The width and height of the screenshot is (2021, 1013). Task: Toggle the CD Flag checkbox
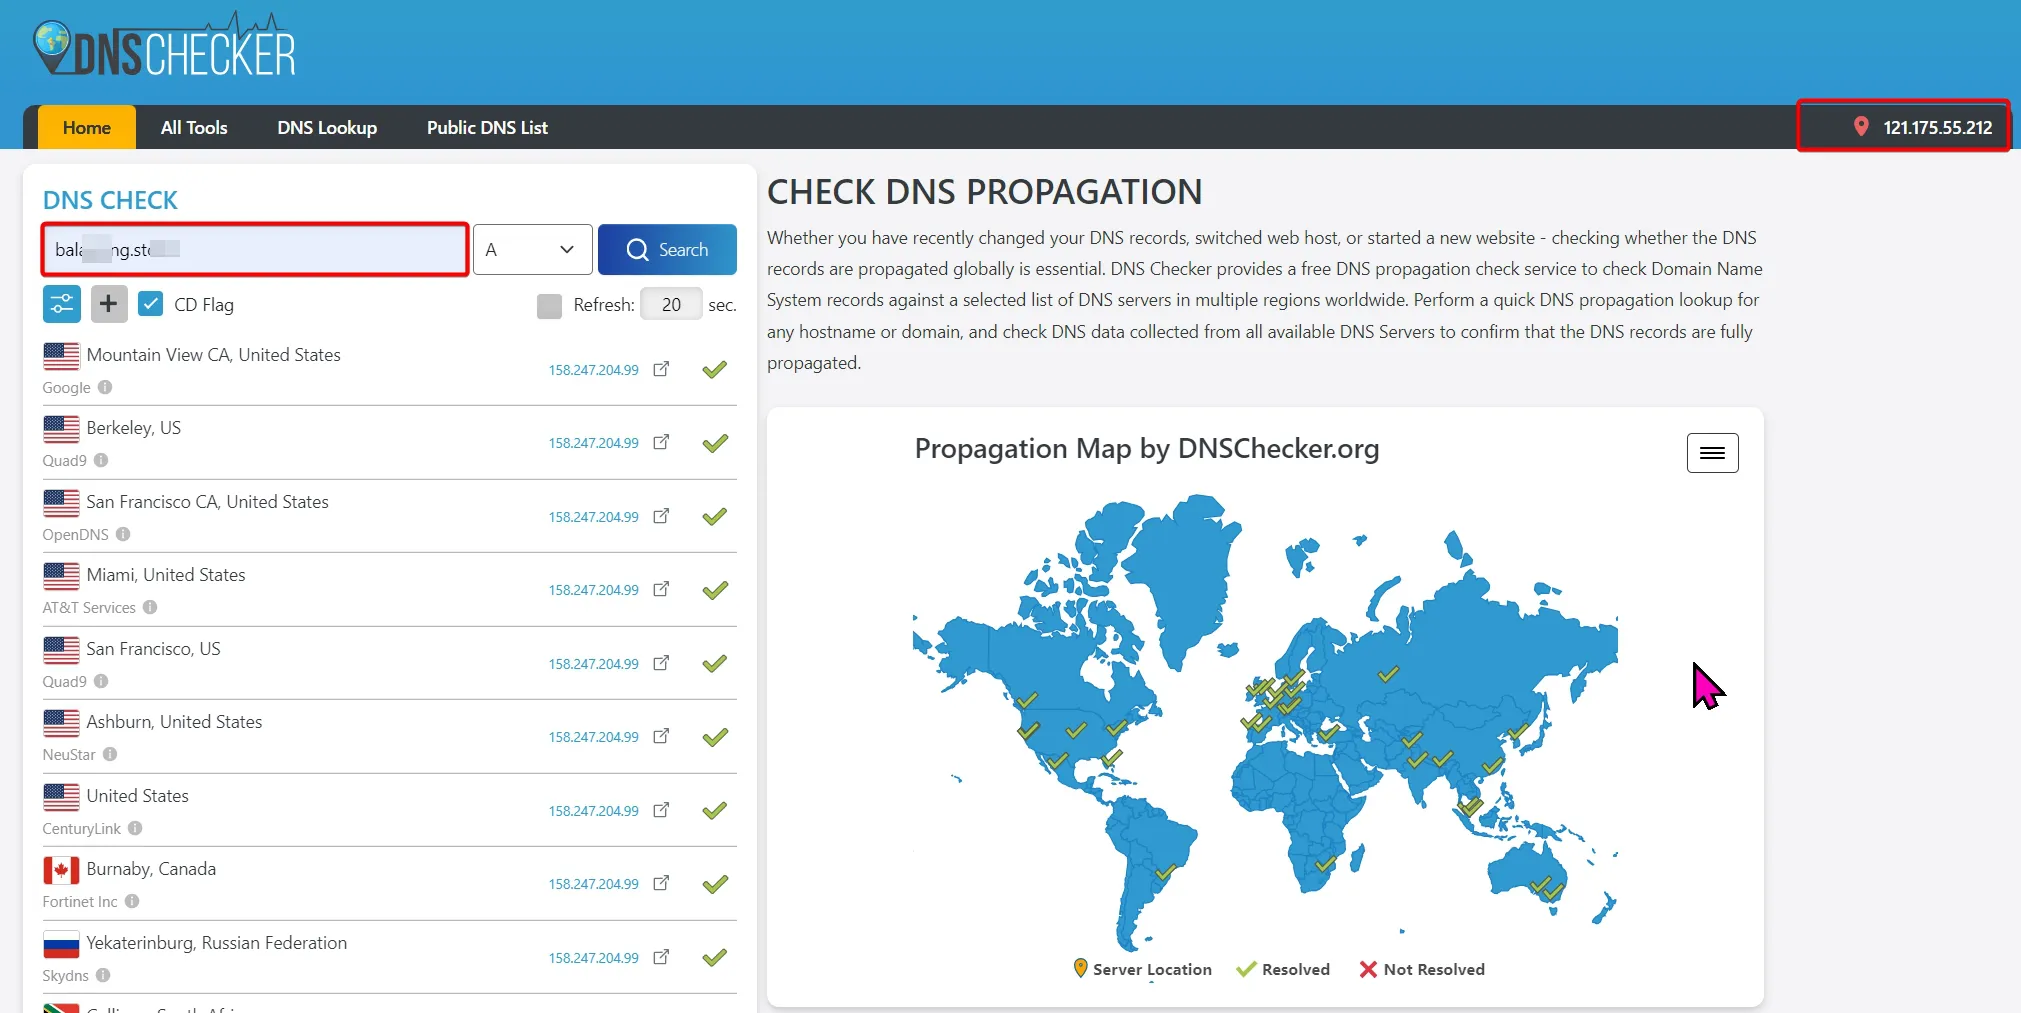(x=151, y=304)
